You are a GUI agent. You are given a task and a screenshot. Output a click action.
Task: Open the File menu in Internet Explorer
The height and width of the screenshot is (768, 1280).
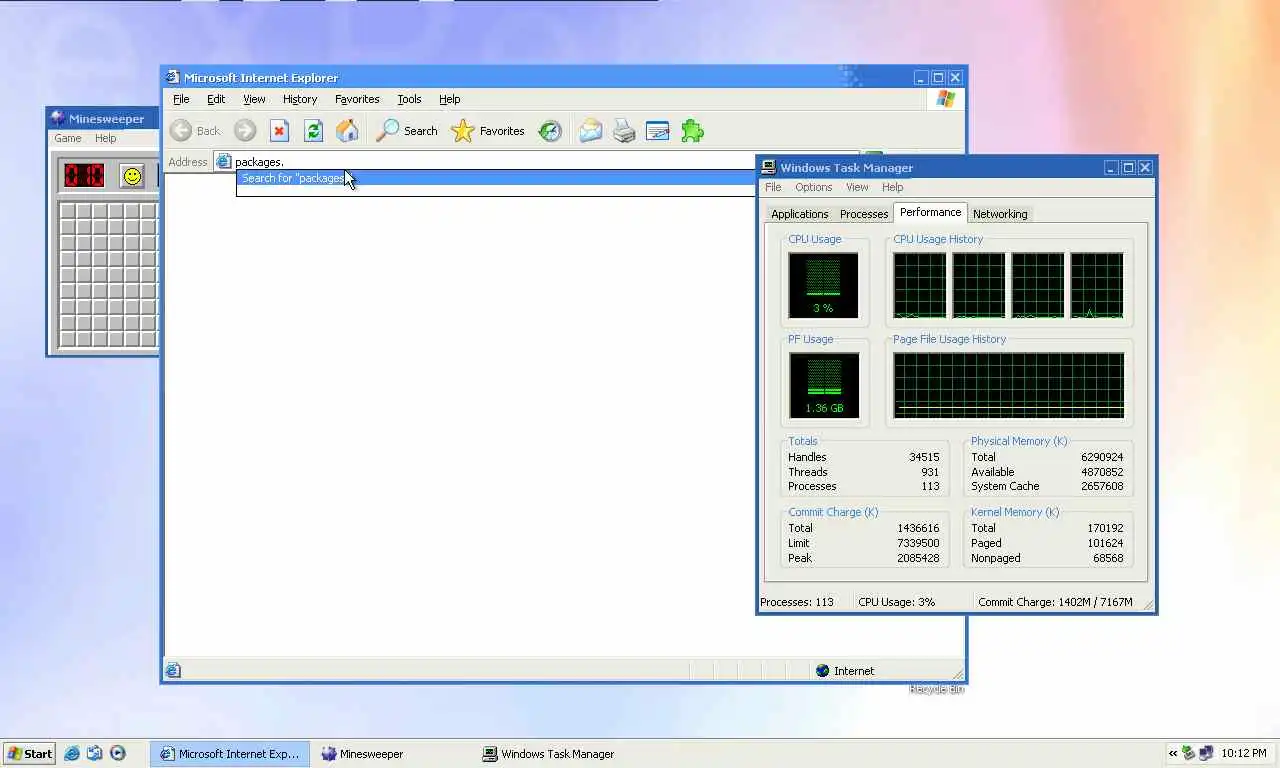tap(181, 99)
